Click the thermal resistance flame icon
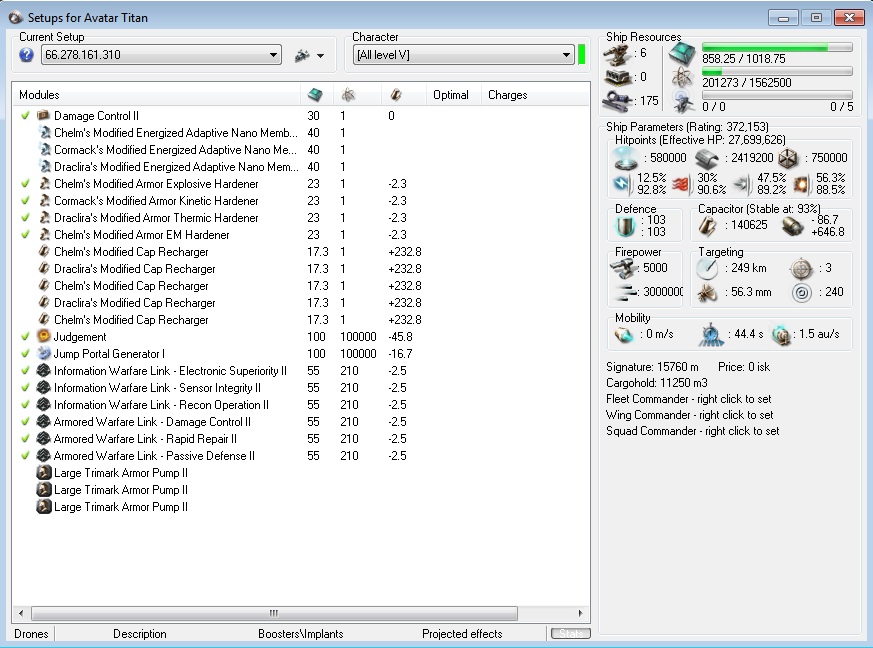 click(681, 184)
